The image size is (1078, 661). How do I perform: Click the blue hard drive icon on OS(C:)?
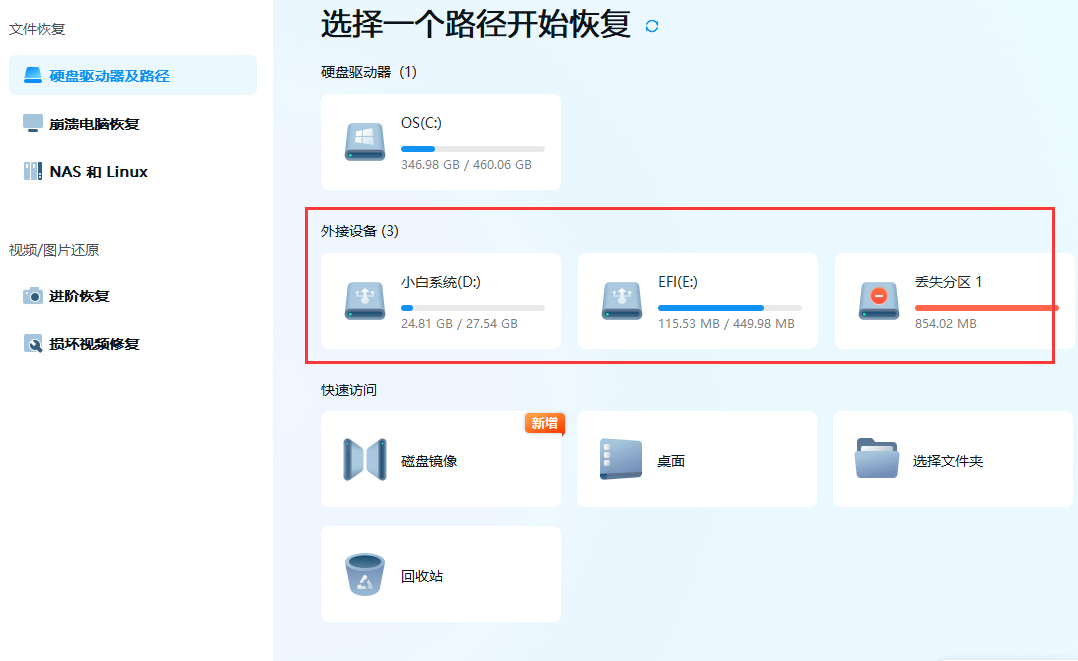[364, 141]
